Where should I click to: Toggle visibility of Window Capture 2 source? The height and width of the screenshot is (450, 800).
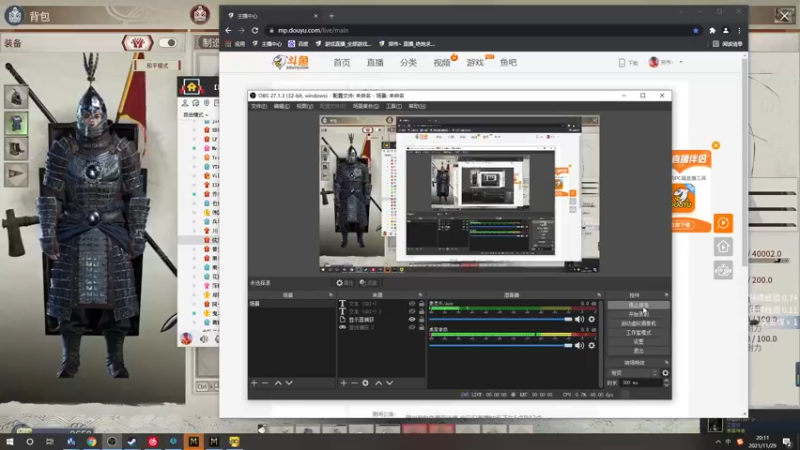click(412, 327)
